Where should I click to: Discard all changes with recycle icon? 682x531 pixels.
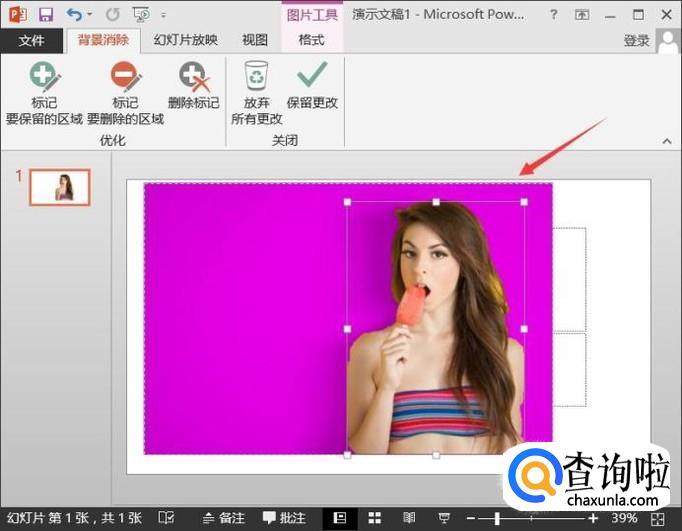(257, 78)
